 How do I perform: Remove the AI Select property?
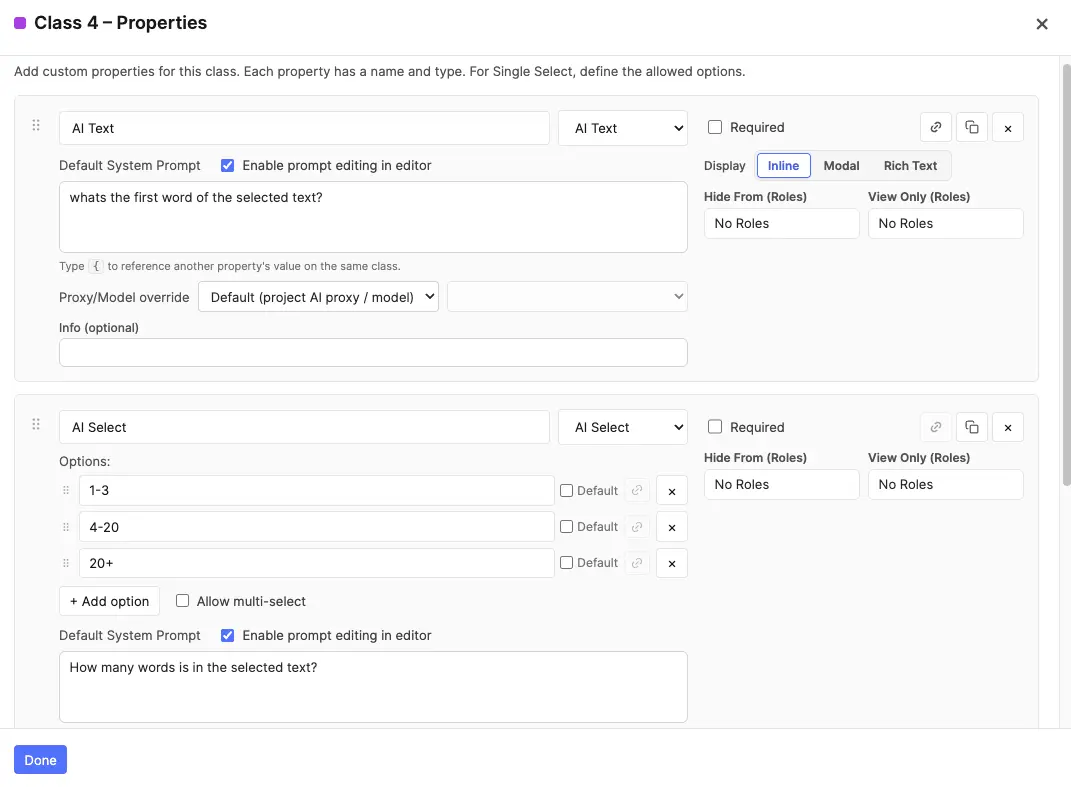click(1007, 428)
